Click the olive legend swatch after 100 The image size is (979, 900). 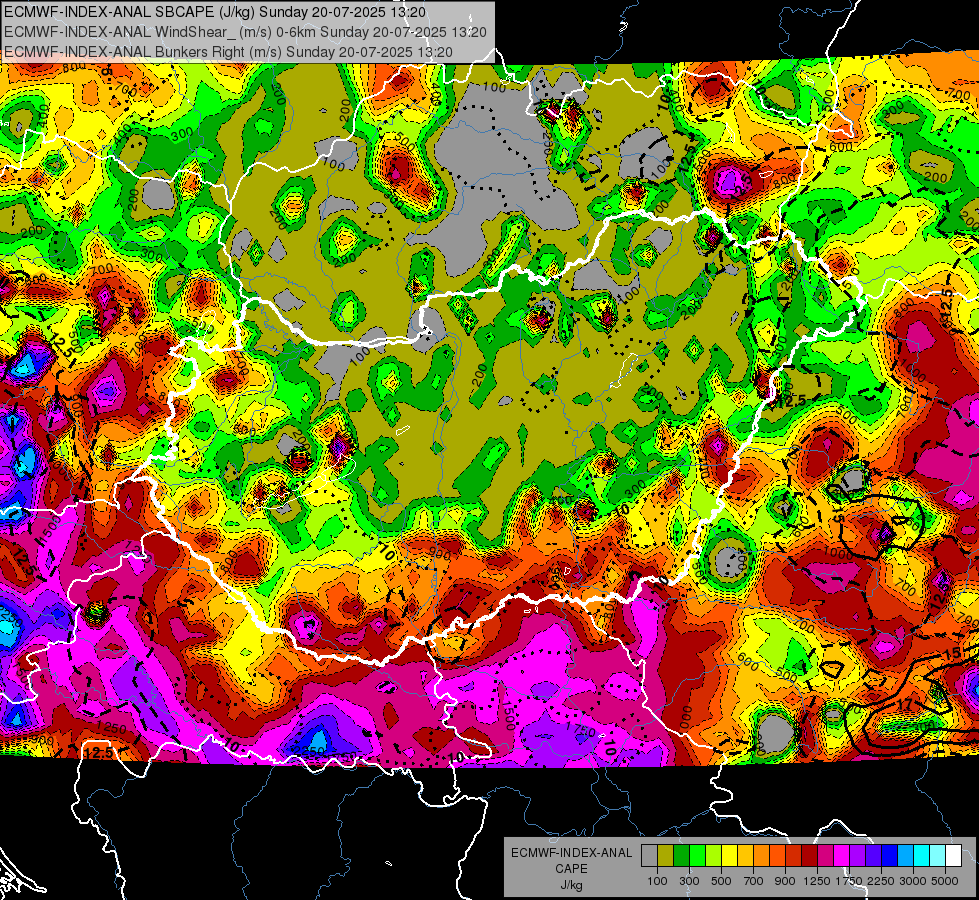(666, 856)
